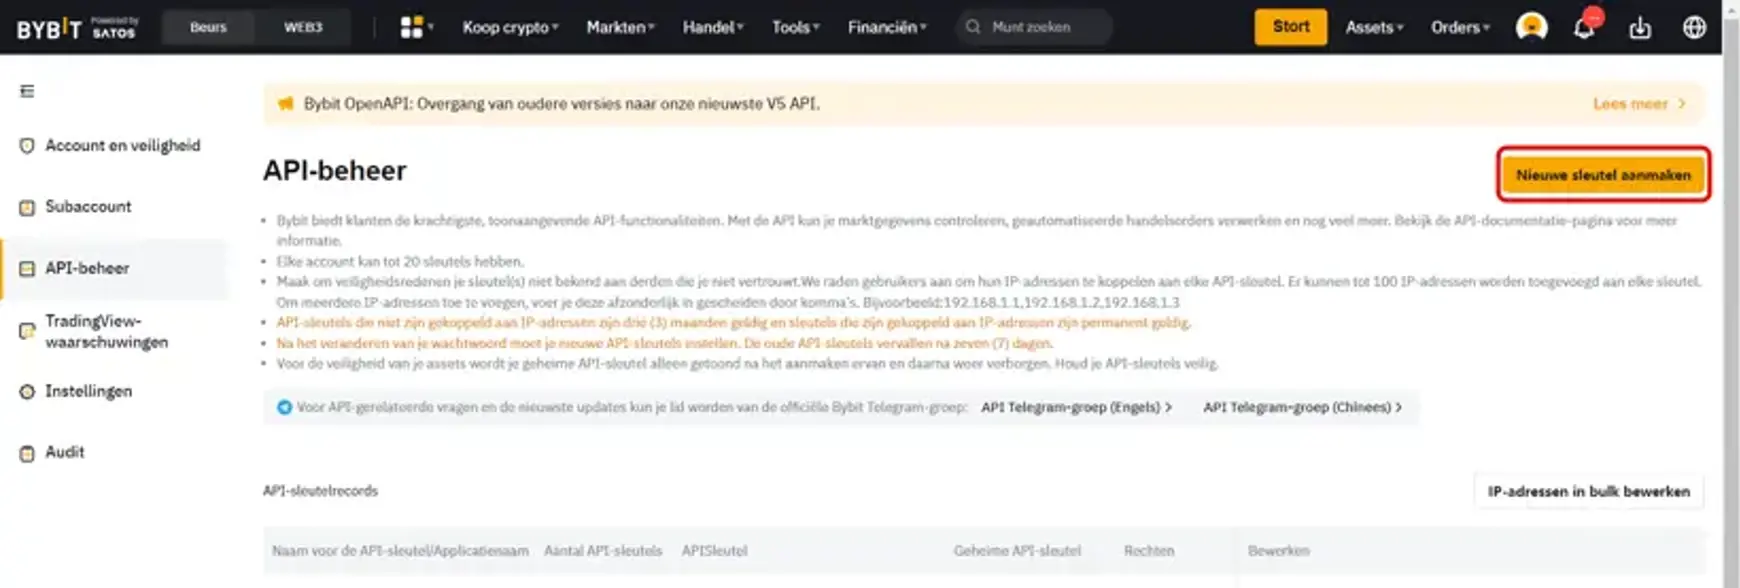Open the Account en veiligheid section
Image resolution: width=1740 pixels, height=588 pixels.
click(x=121, y=145)
